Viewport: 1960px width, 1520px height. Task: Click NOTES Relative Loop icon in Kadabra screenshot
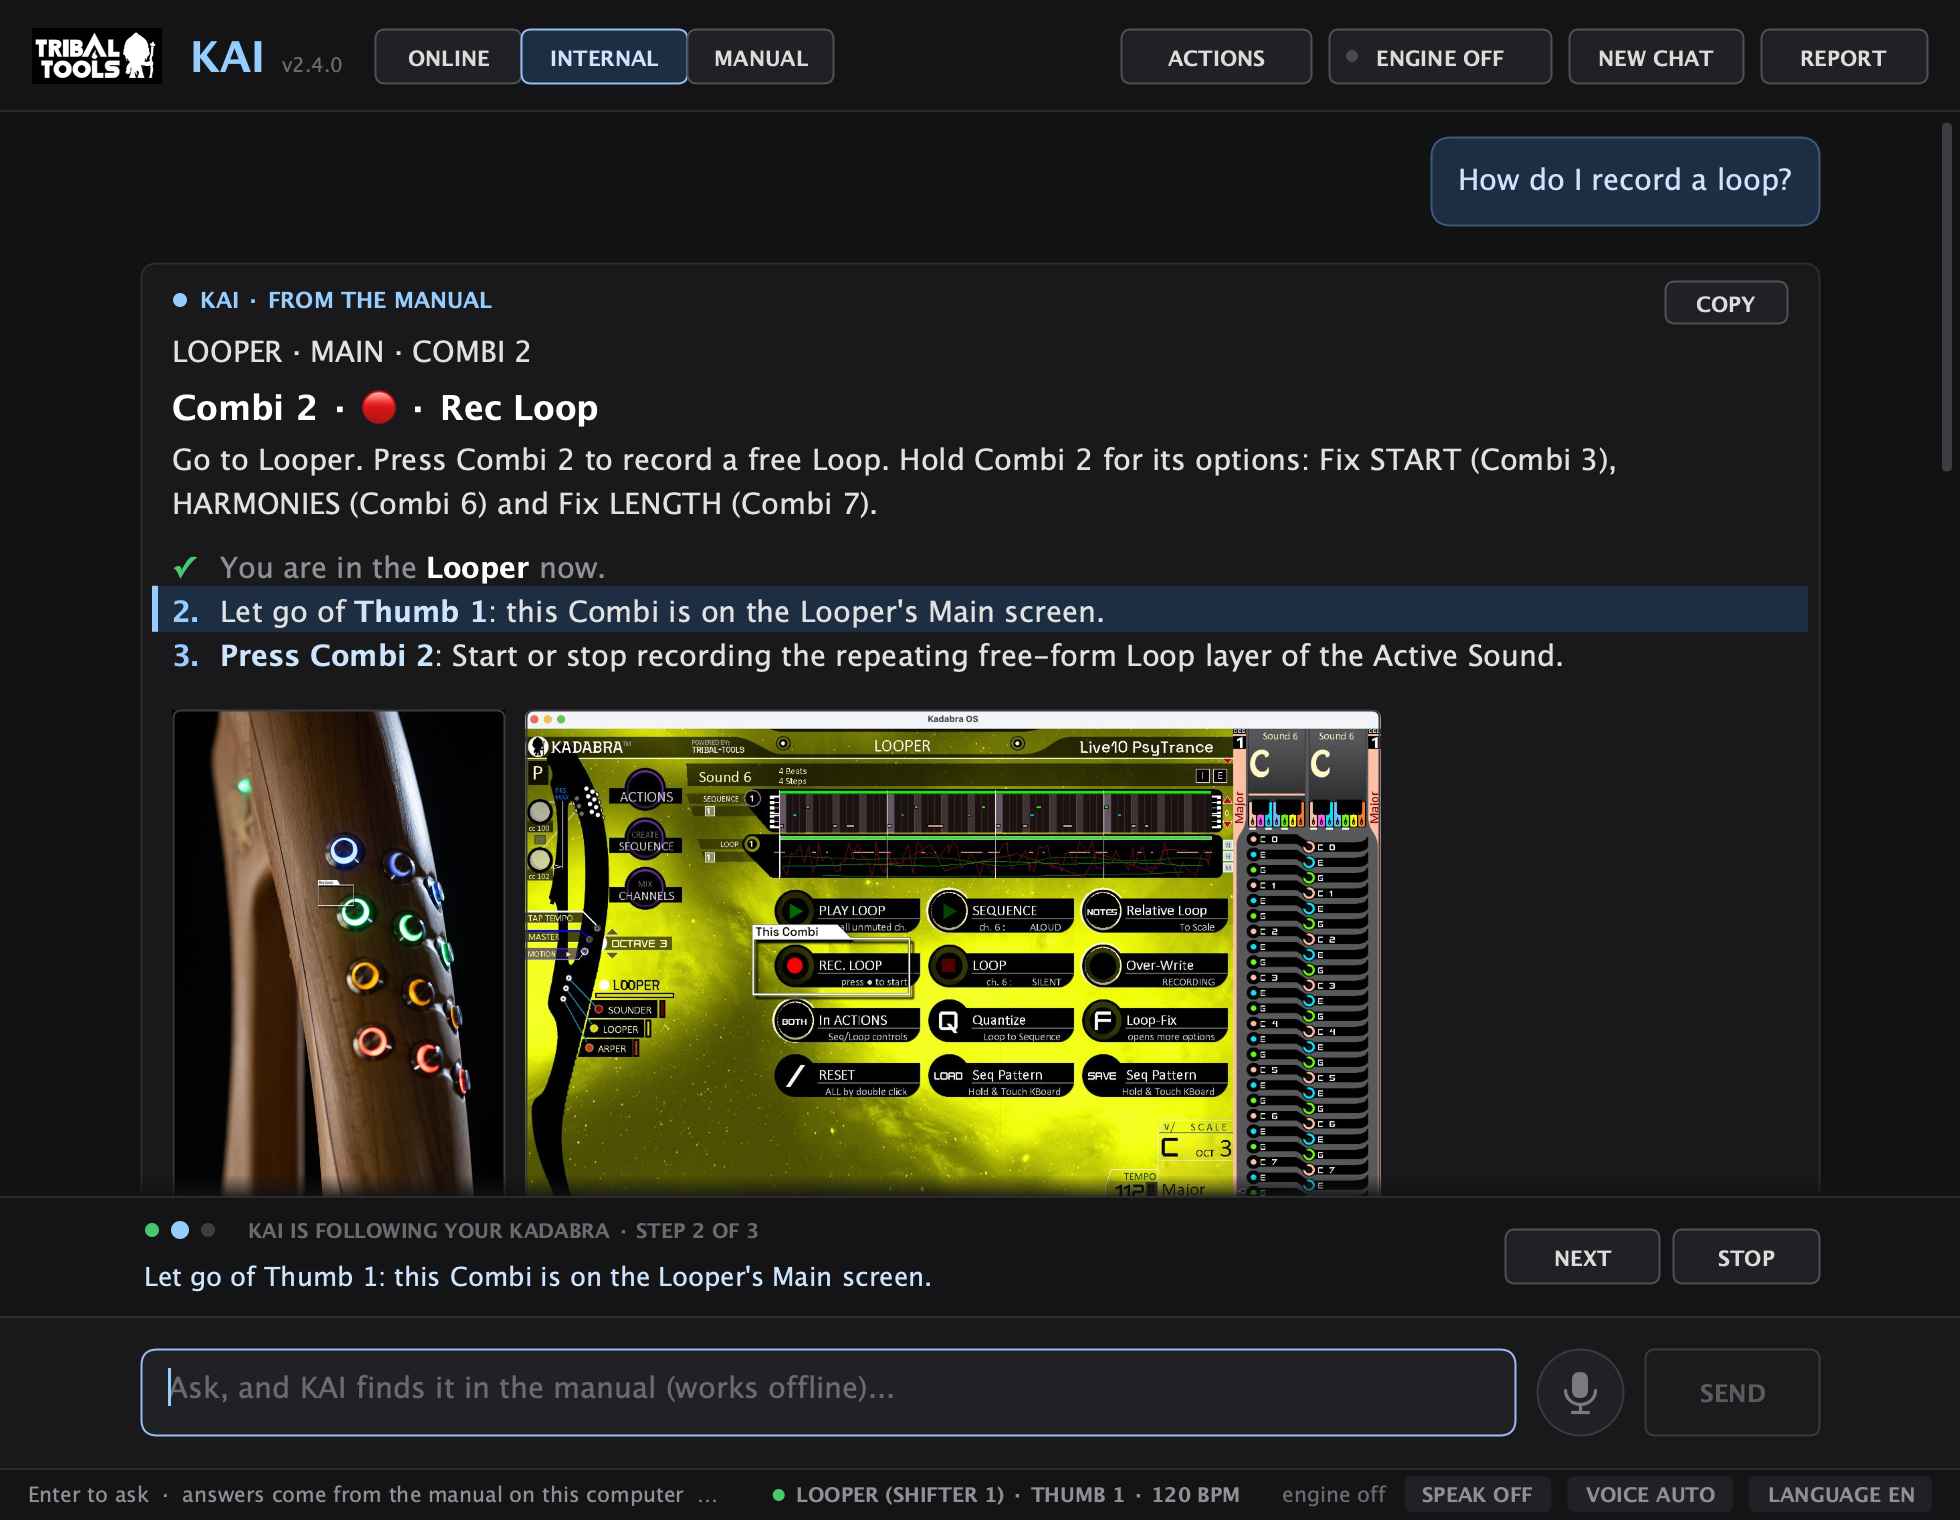click(1102, 911)
